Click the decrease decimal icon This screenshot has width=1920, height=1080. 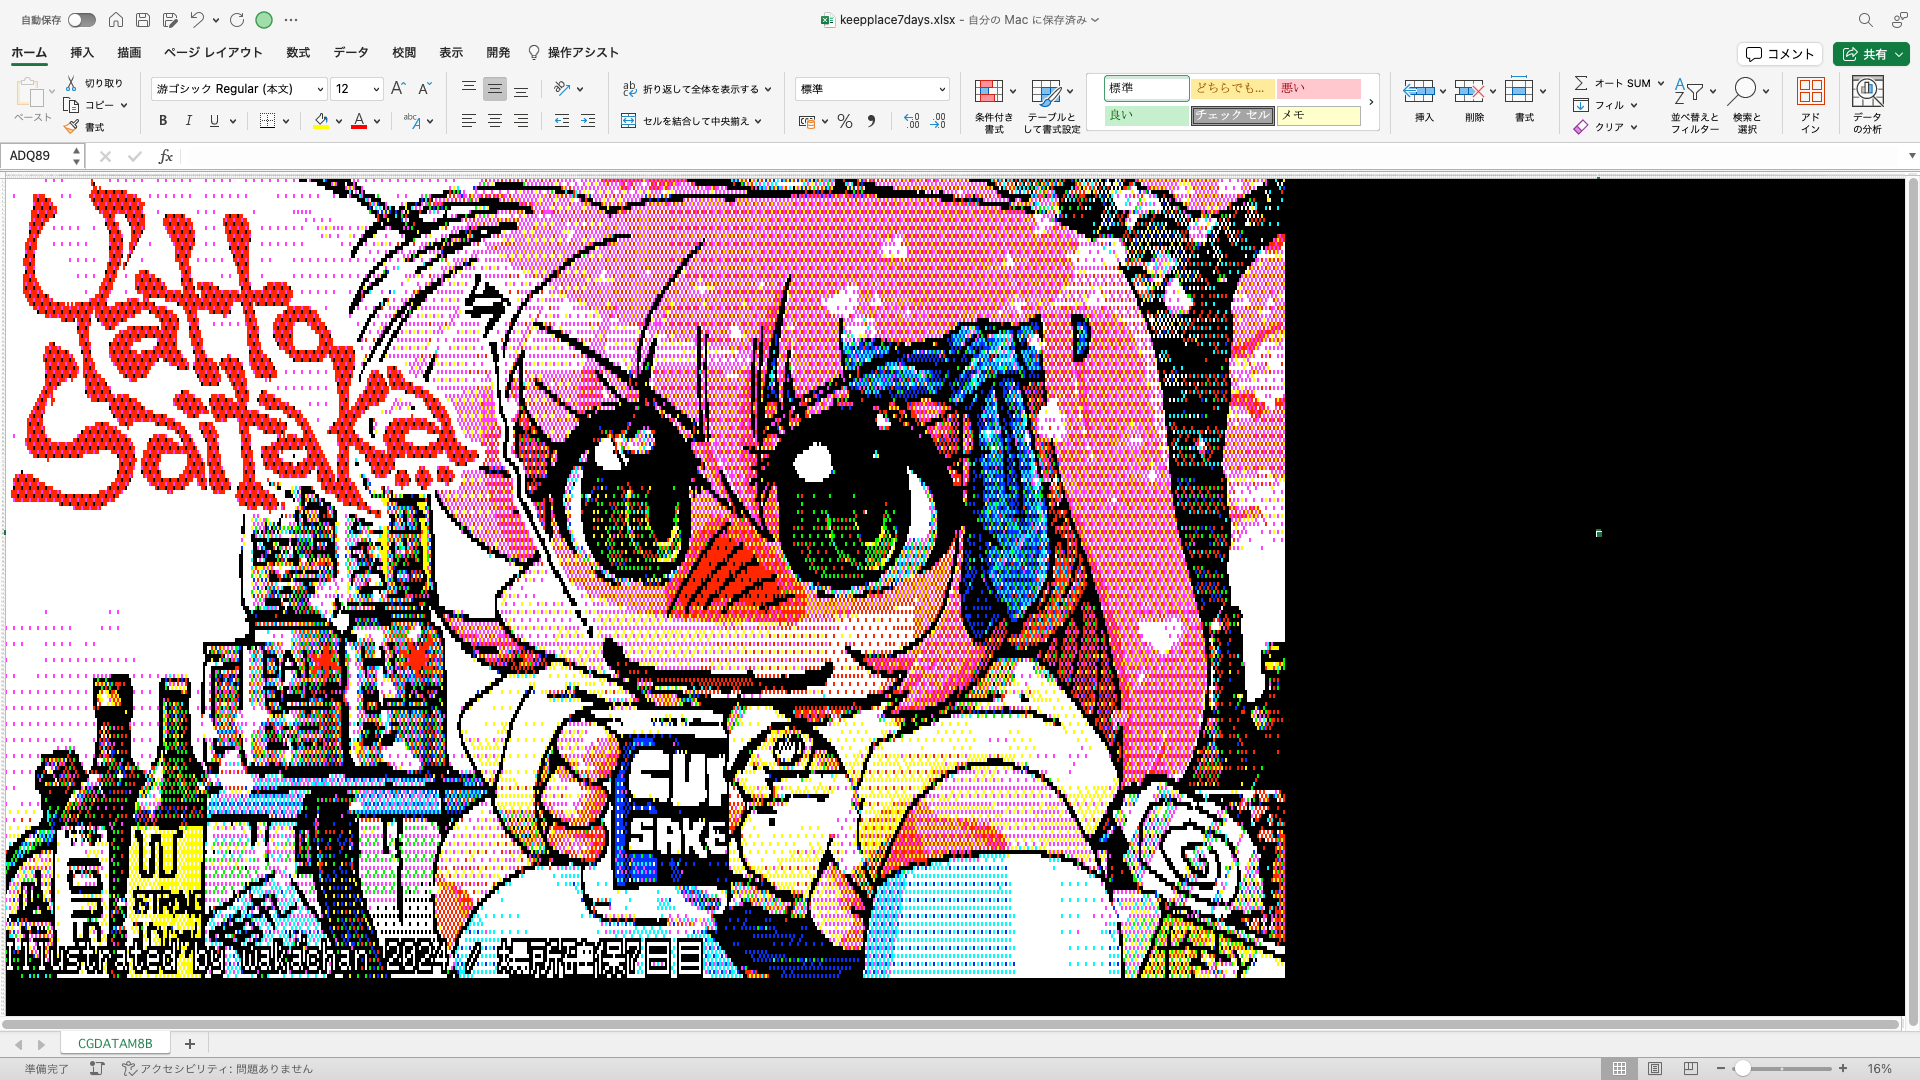pyautogui.click(x=937, y=121)
